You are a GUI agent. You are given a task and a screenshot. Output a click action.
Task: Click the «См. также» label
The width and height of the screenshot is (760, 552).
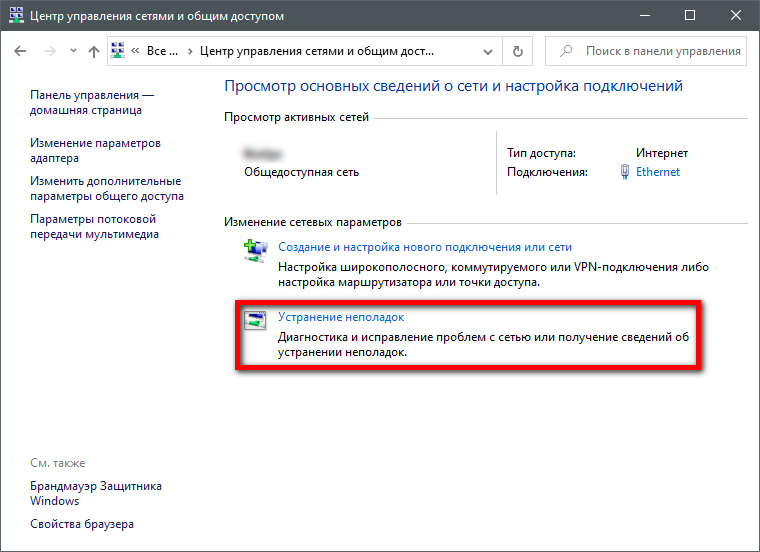pos(57,463)
